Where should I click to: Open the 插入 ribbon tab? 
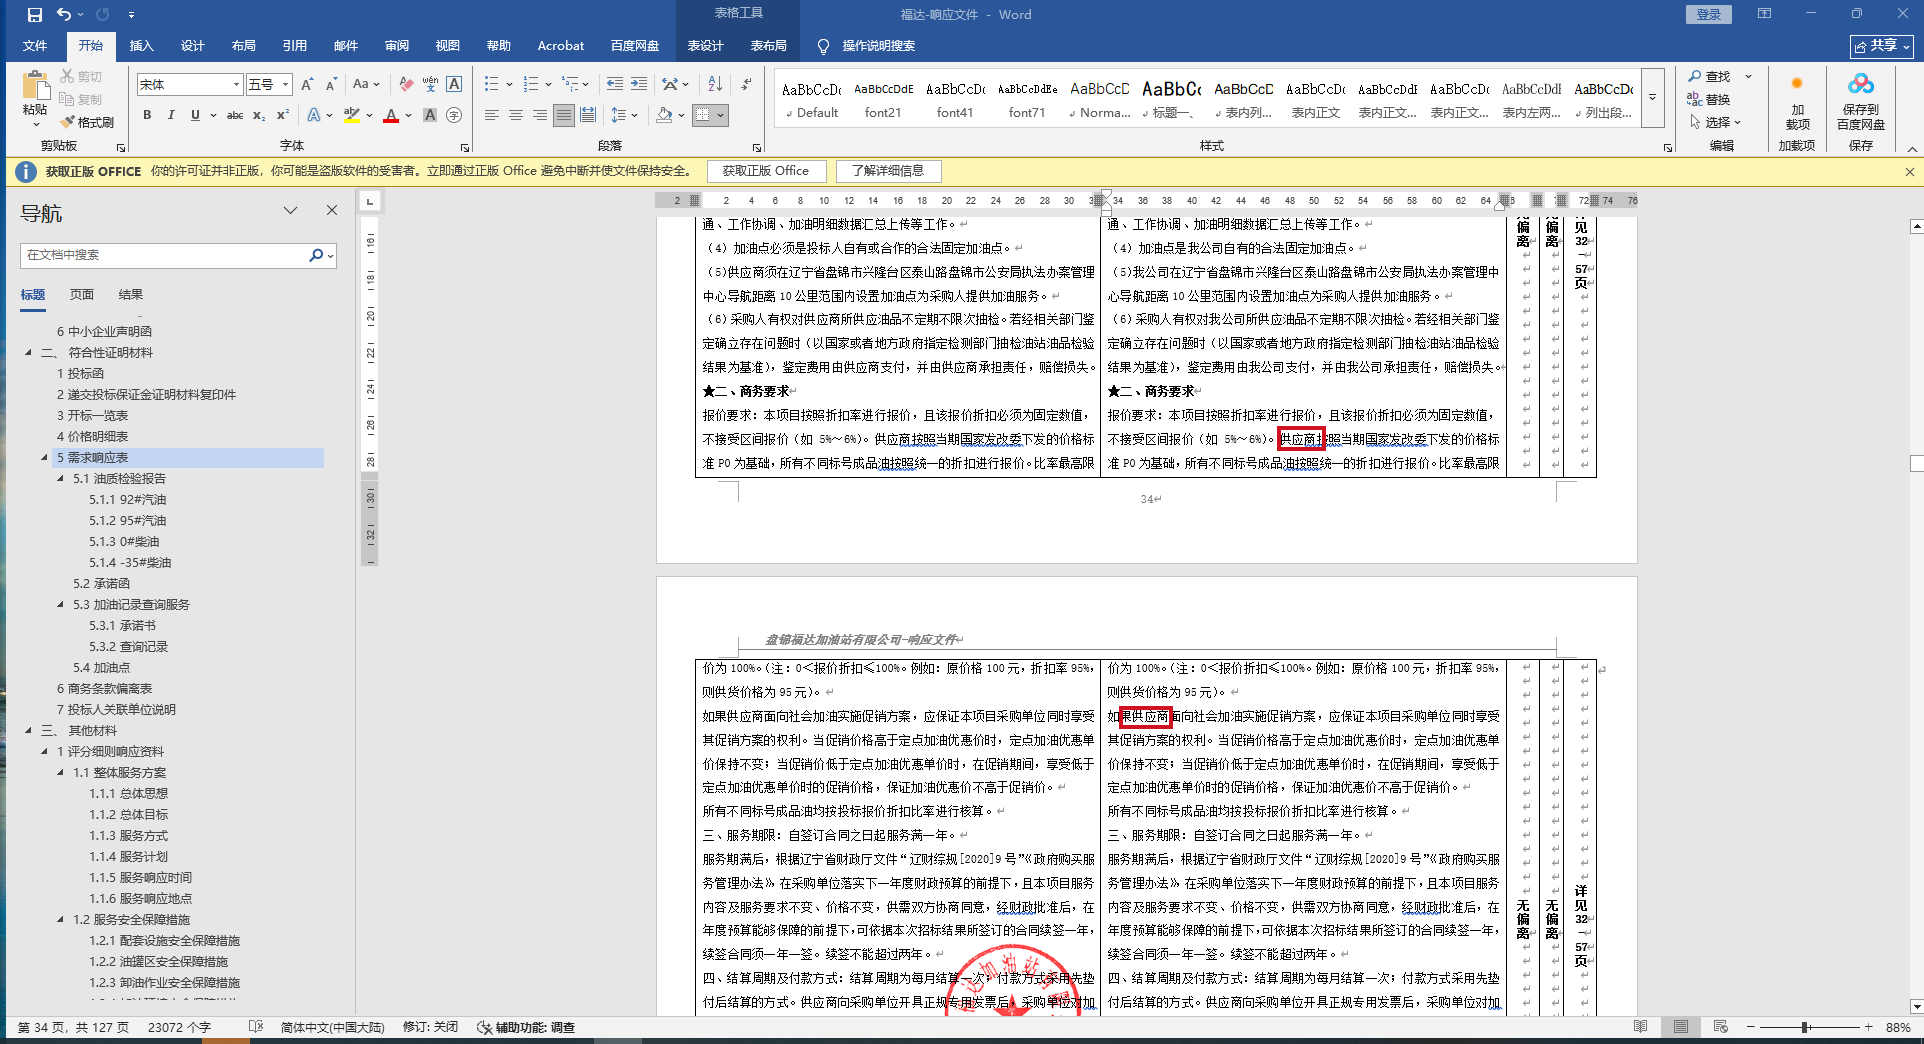[141, 46]
